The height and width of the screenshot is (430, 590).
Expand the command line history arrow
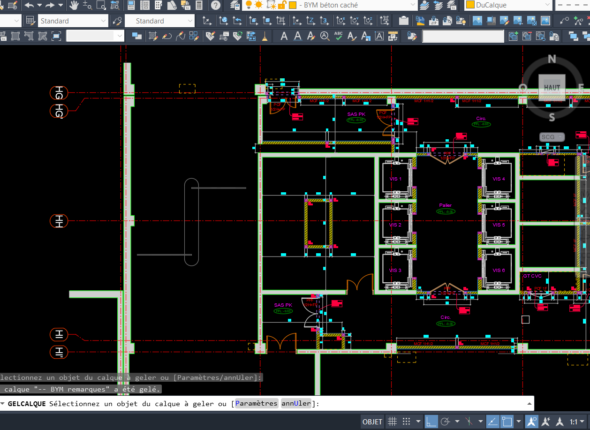coord(529,404)
